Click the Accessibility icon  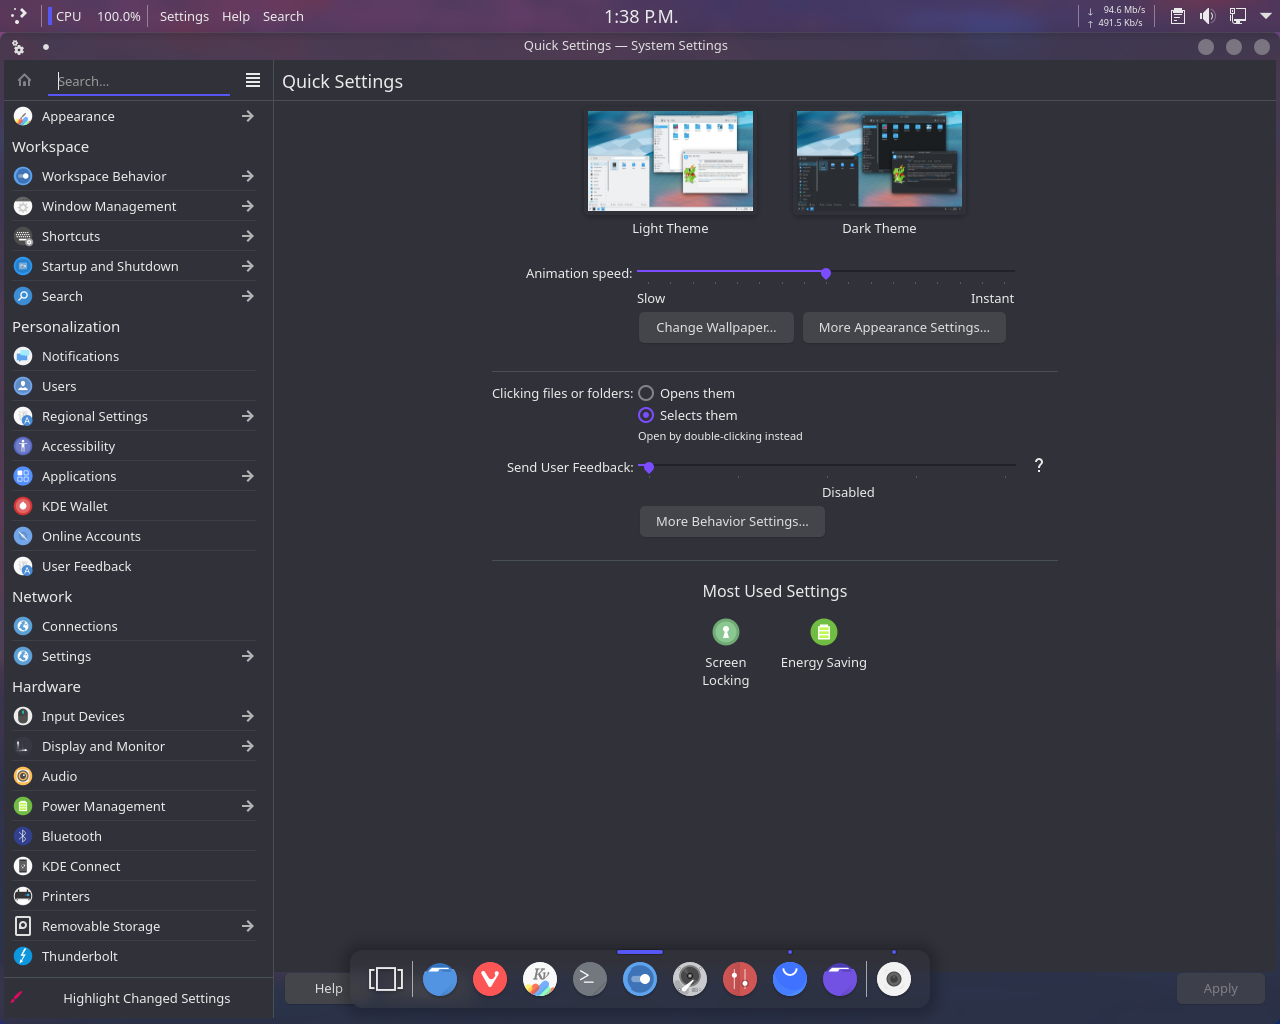(23, 446)
